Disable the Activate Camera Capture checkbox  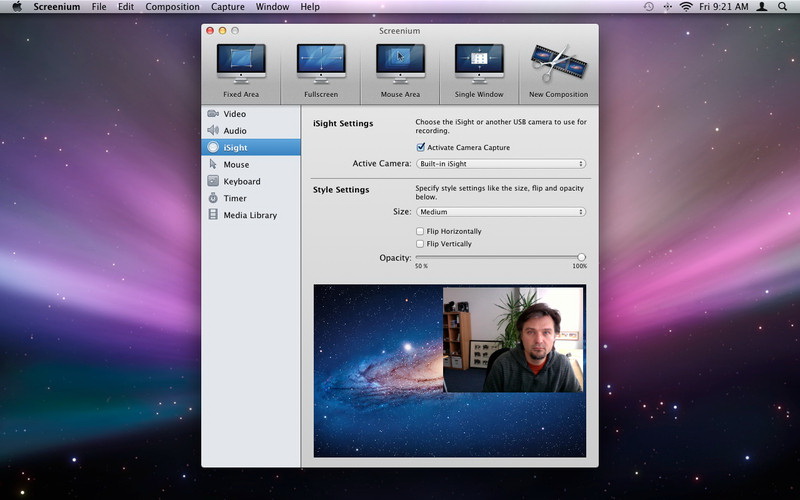[x=421, y=148]
